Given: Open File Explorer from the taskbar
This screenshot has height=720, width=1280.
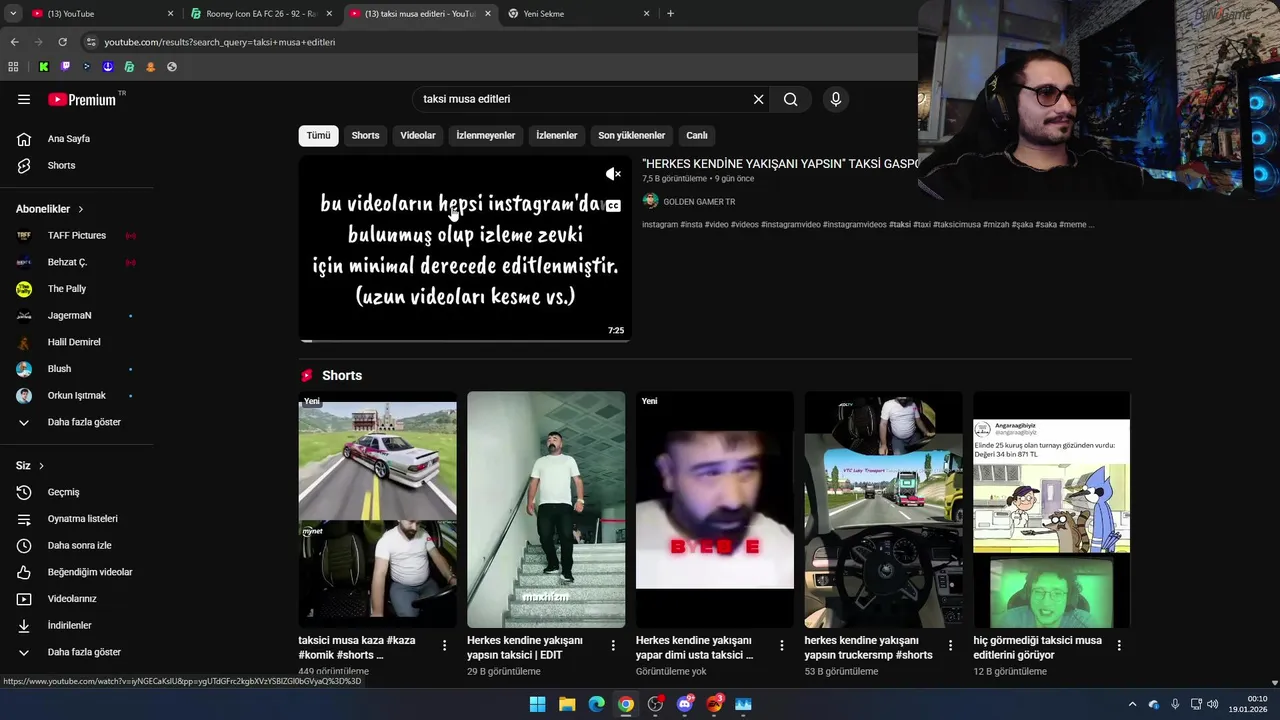Looking at the screenshot, I should pyautogui.click(x=567, y=704).
